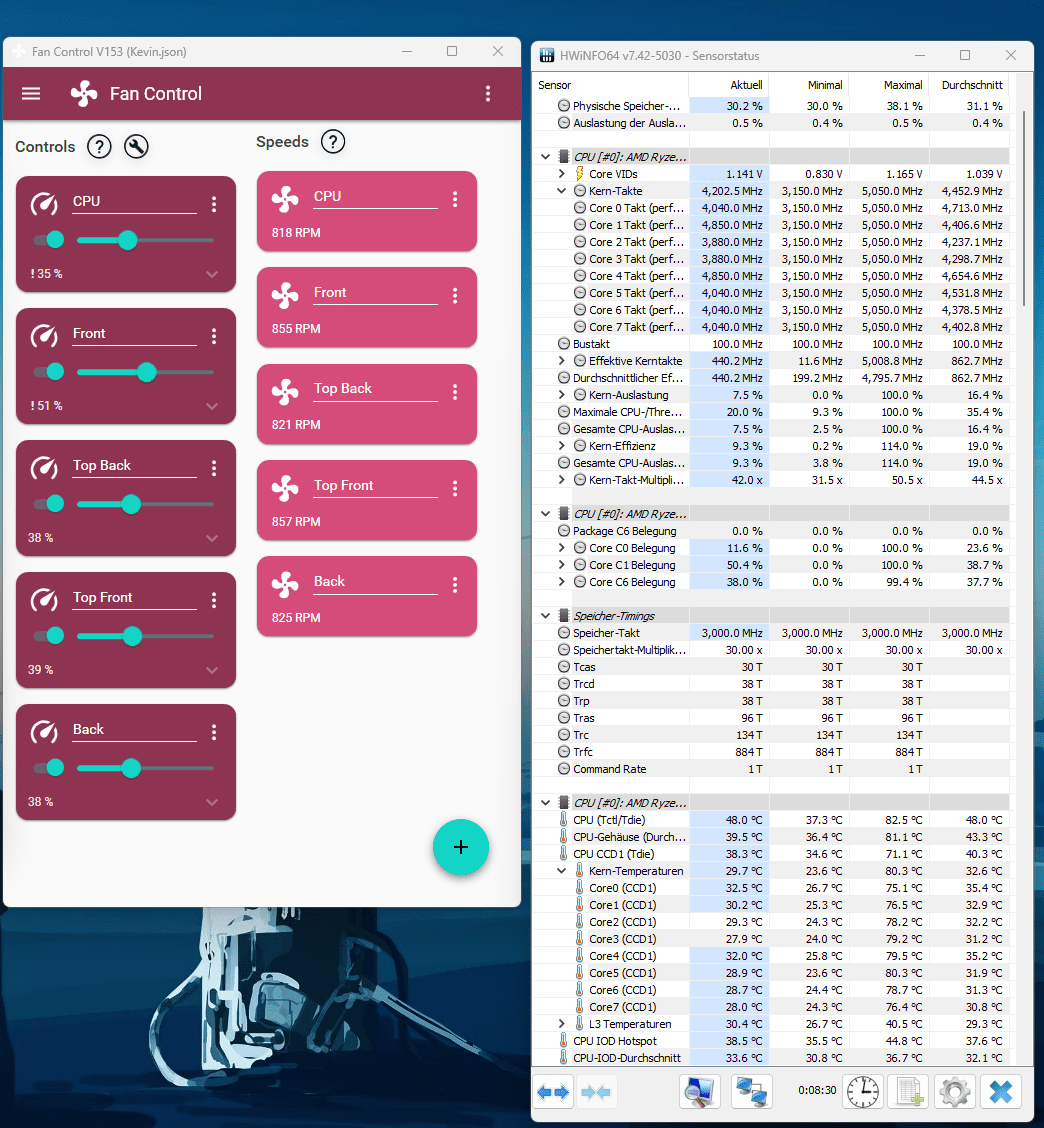Viewport: 1044px width, 1128px height.
Task: Select the Bustakt sensor row
Action: [771, 344]
